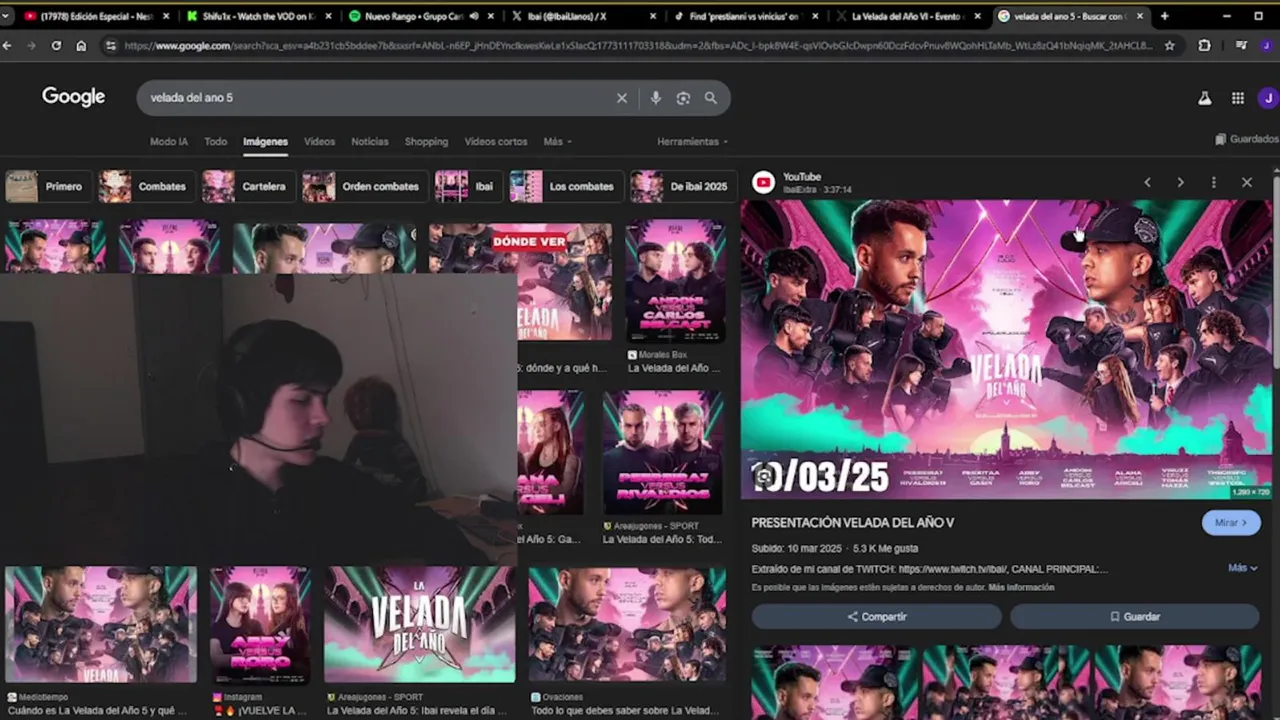Close the image preview panel
The height and width of the screenshot is (720, 1280).
tap(1246, 182)
